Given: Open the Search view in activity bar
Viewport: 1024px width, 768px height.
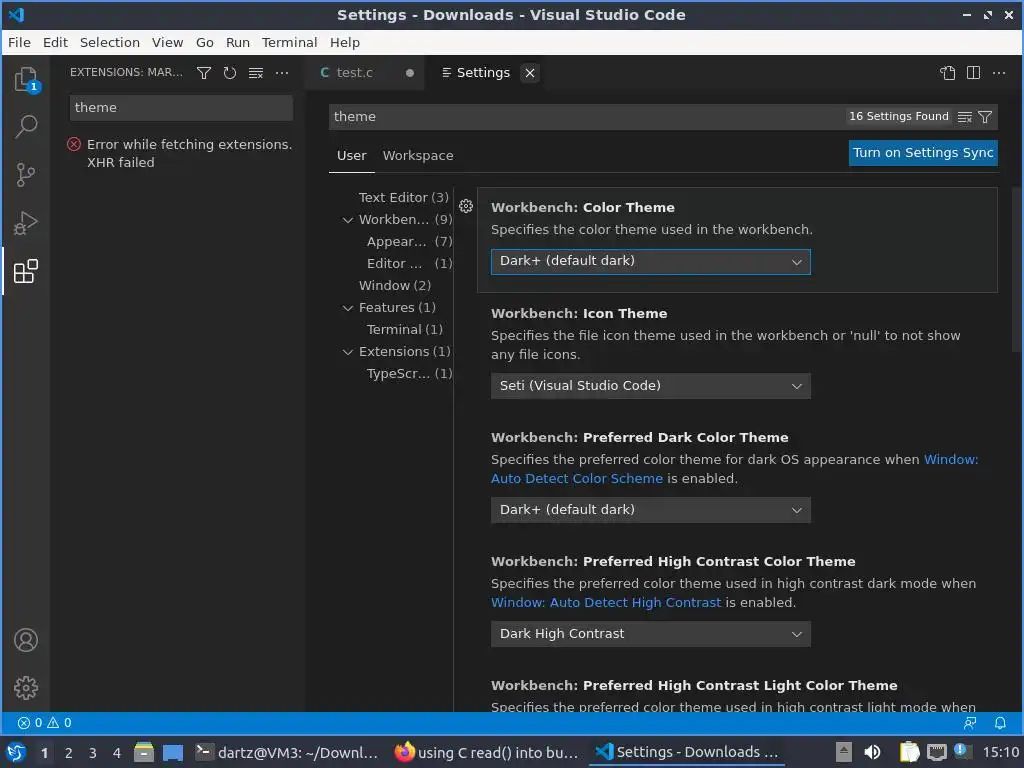Looking at the screenshot, I should pyautogui.click(x=26, y=127).
